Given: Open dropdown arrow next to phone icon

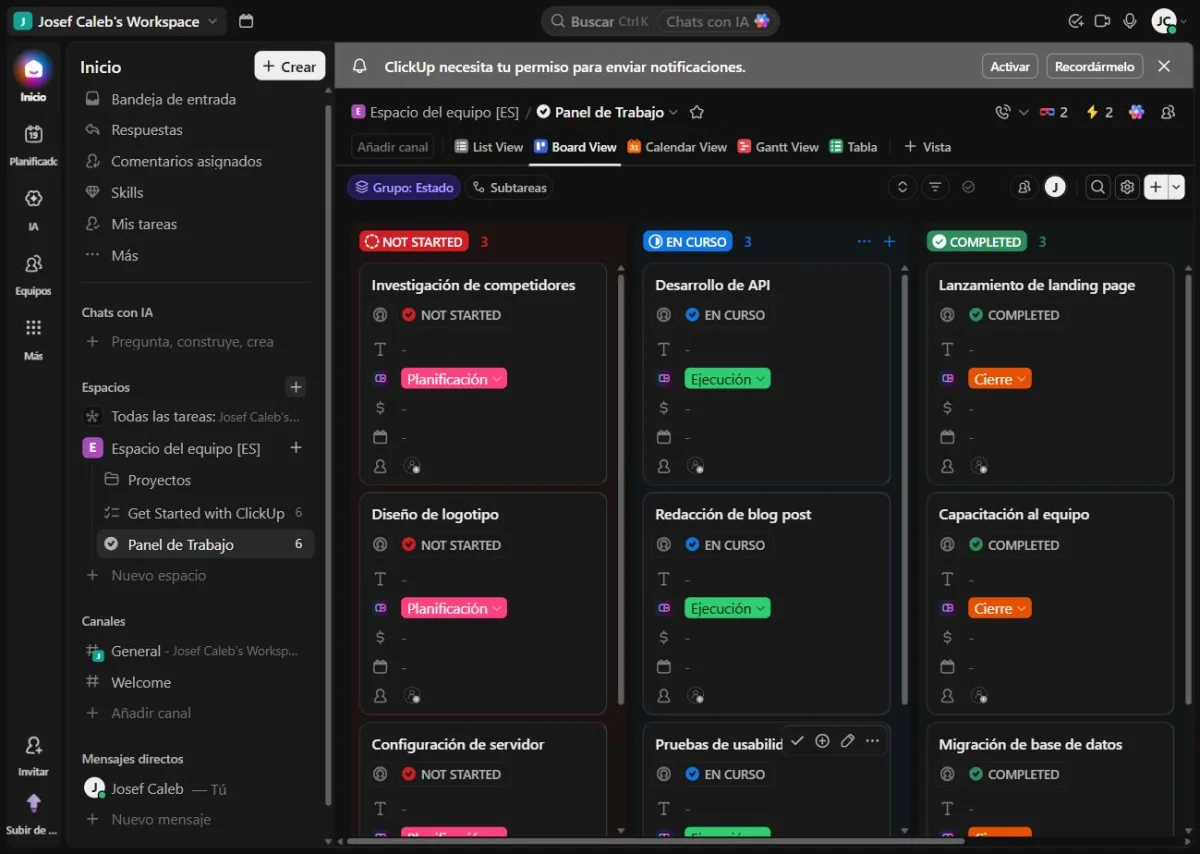Looking at the screenshot, I should tap(1023, 112).
